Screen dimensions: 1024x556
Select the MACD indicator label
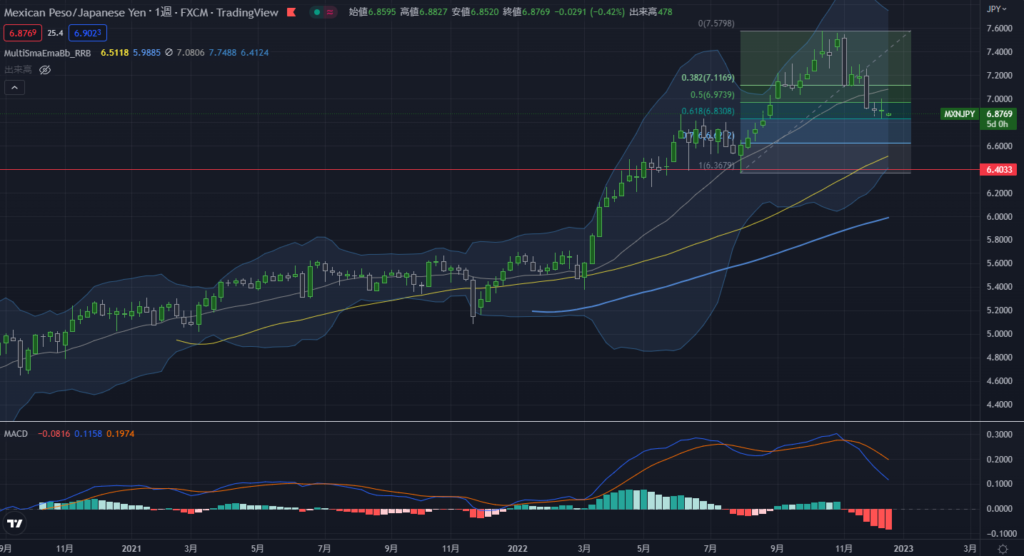[18, 434]
